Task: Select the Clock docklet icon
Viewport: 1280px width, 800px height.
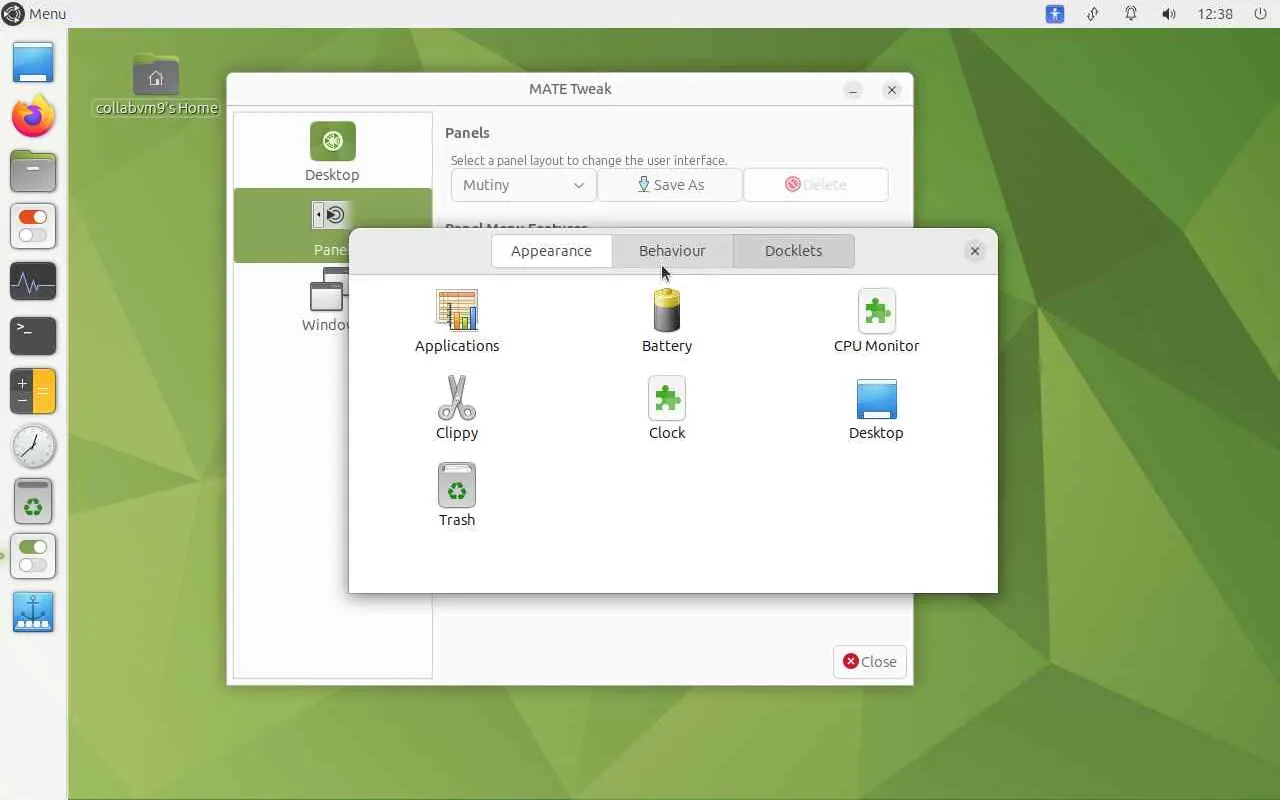Action: [667, 397]
